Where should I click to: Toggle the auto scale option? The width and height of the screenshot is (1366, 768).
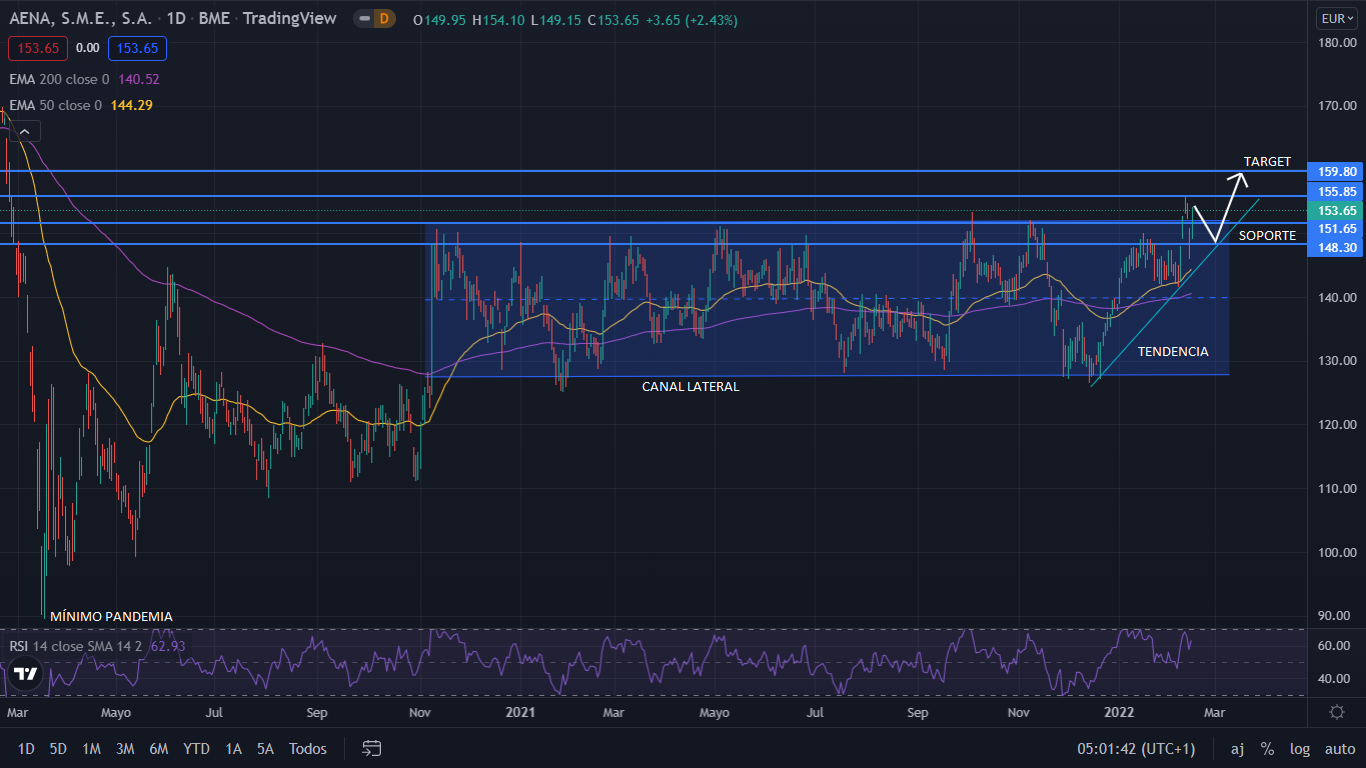point(1339,748)
